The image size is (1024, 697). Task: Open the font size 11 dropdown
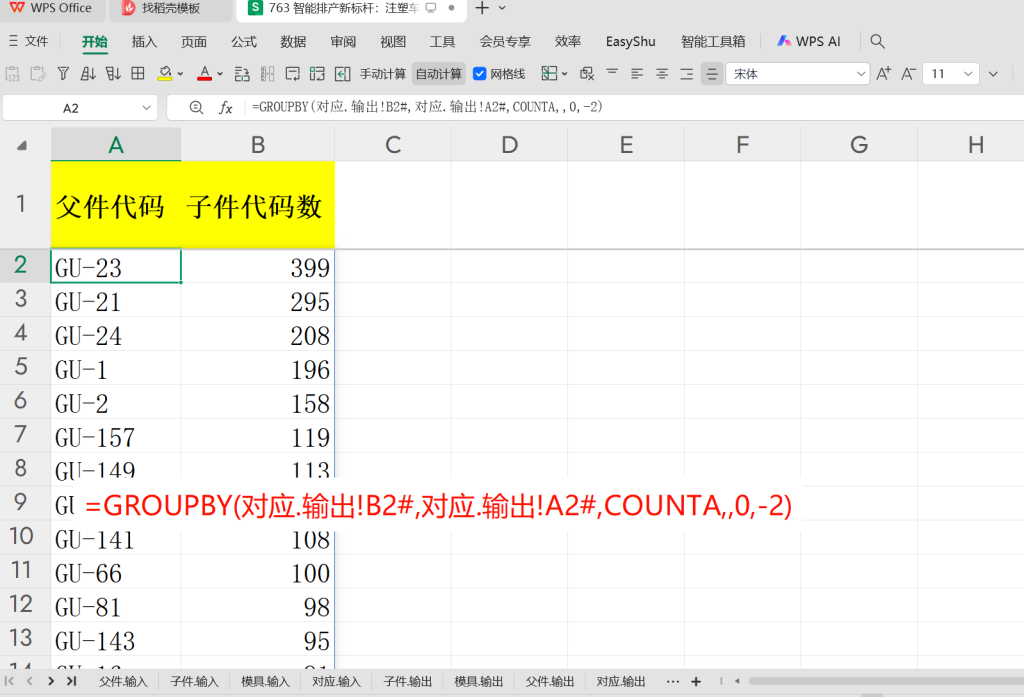click(968, 74)
